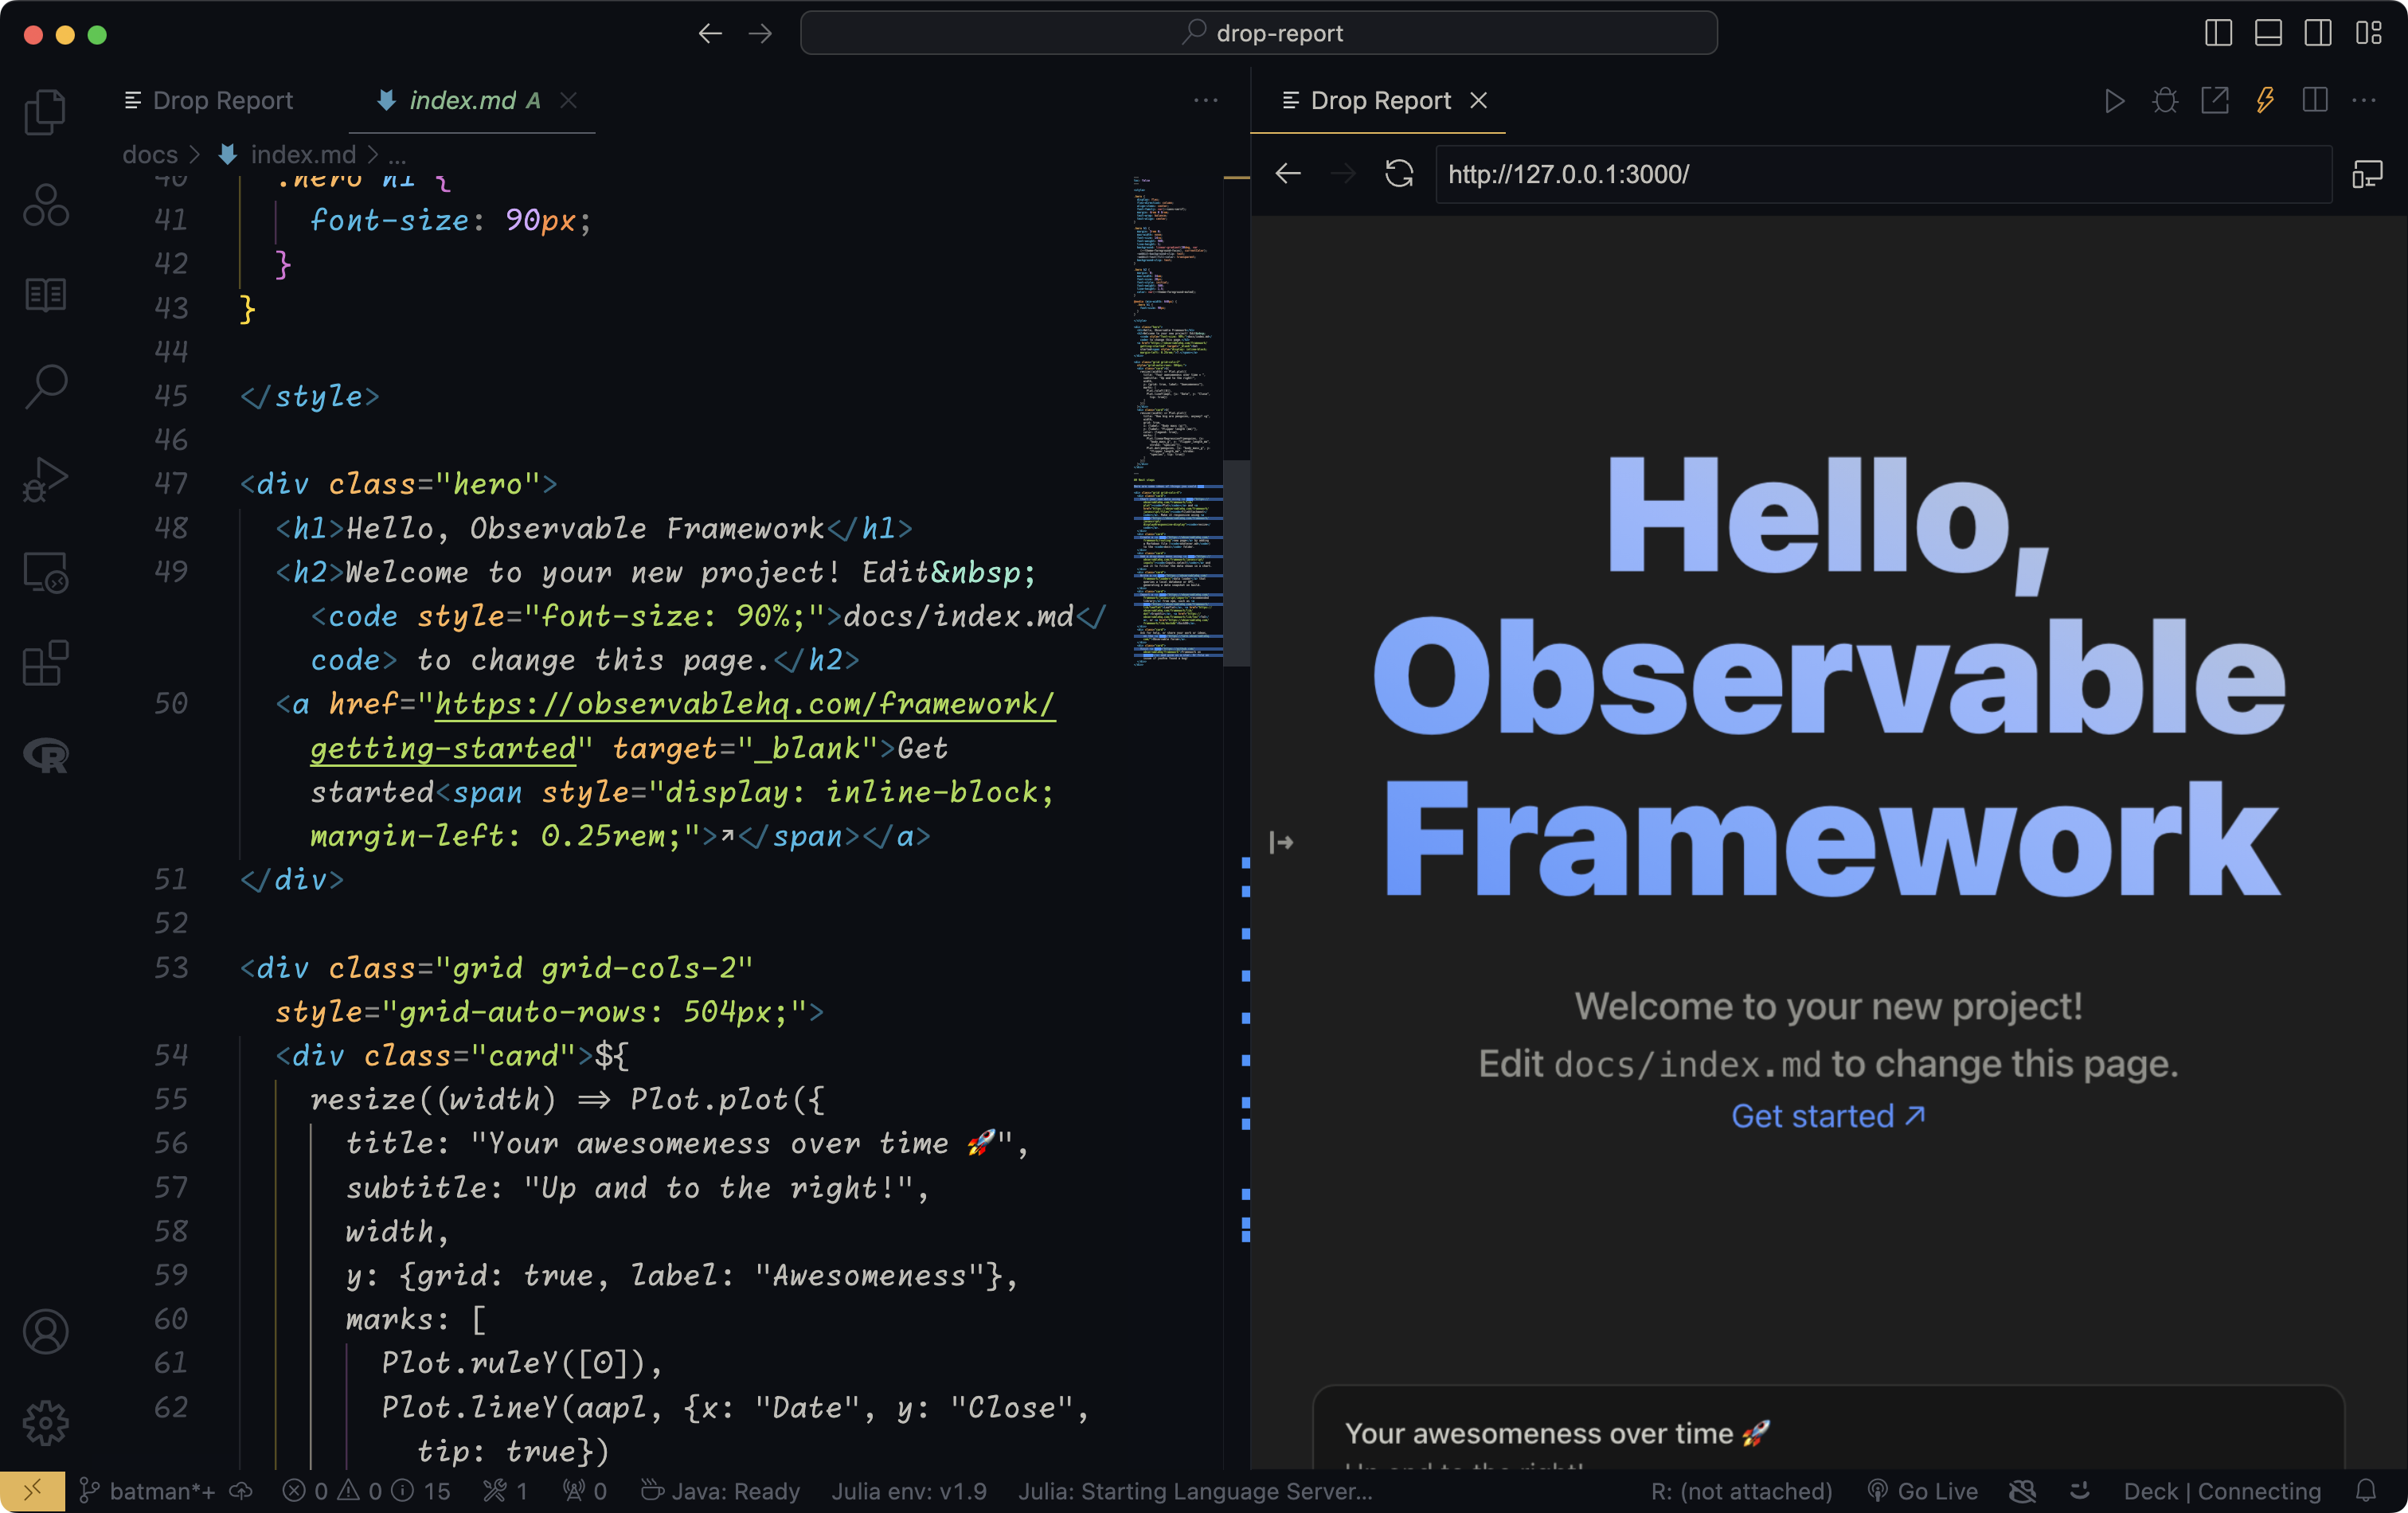Image resolution: width=2408 pixels, height=1513 pixels.
Task: Expand the index.md breadcrumb segment
Action: coord(302,155)
